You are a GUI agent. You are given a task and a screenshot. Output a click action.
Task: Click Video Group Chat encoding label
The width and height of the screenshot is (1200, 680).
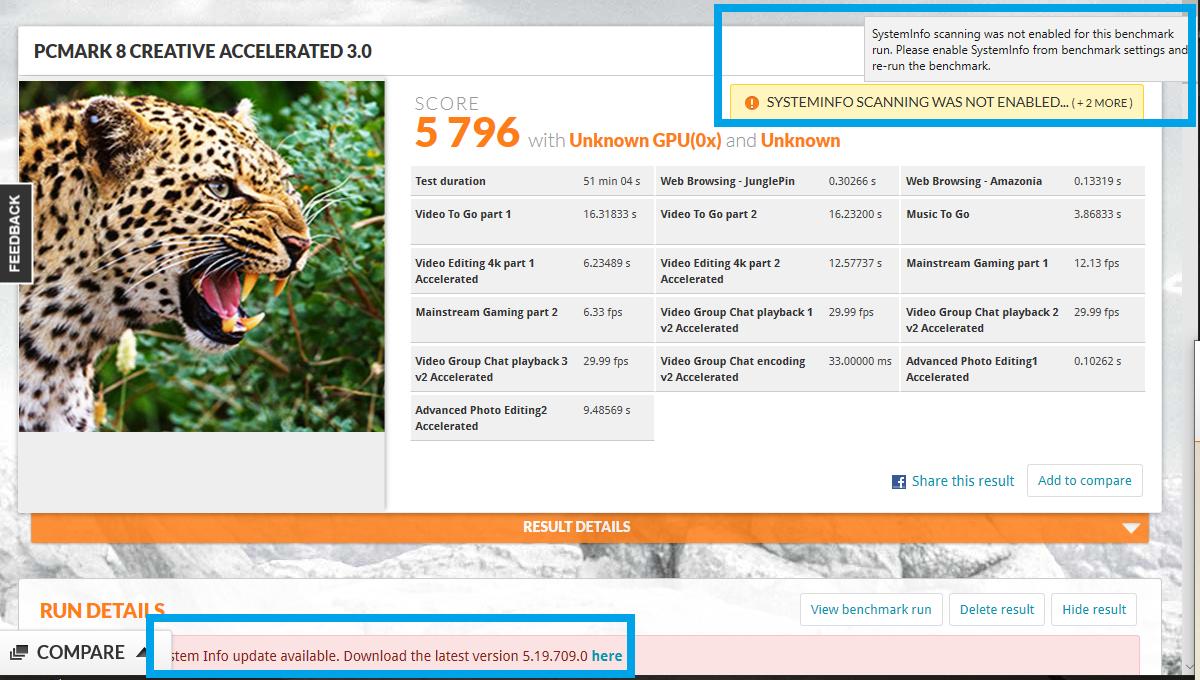[x=733, y=369]
